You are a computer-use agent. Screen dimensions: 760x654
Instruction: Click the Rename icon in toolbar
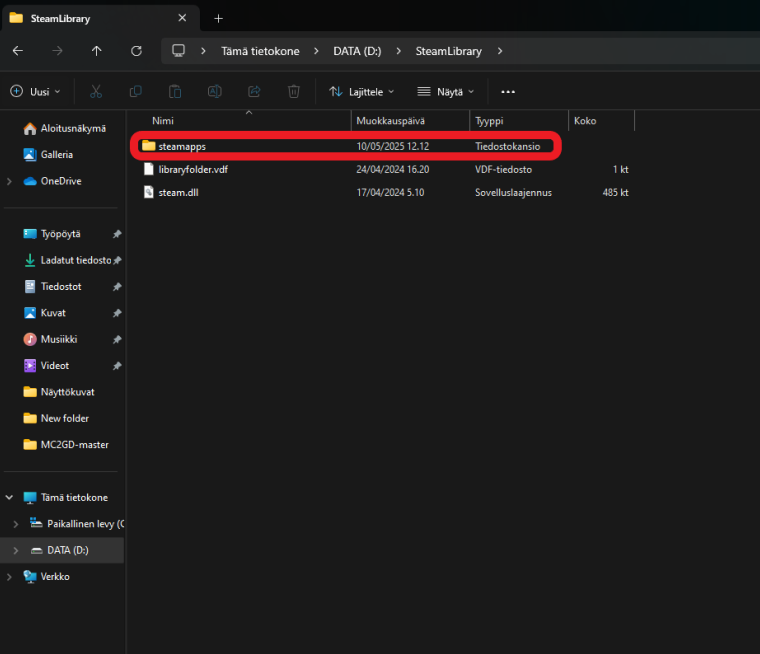click(x=215, y=92)
